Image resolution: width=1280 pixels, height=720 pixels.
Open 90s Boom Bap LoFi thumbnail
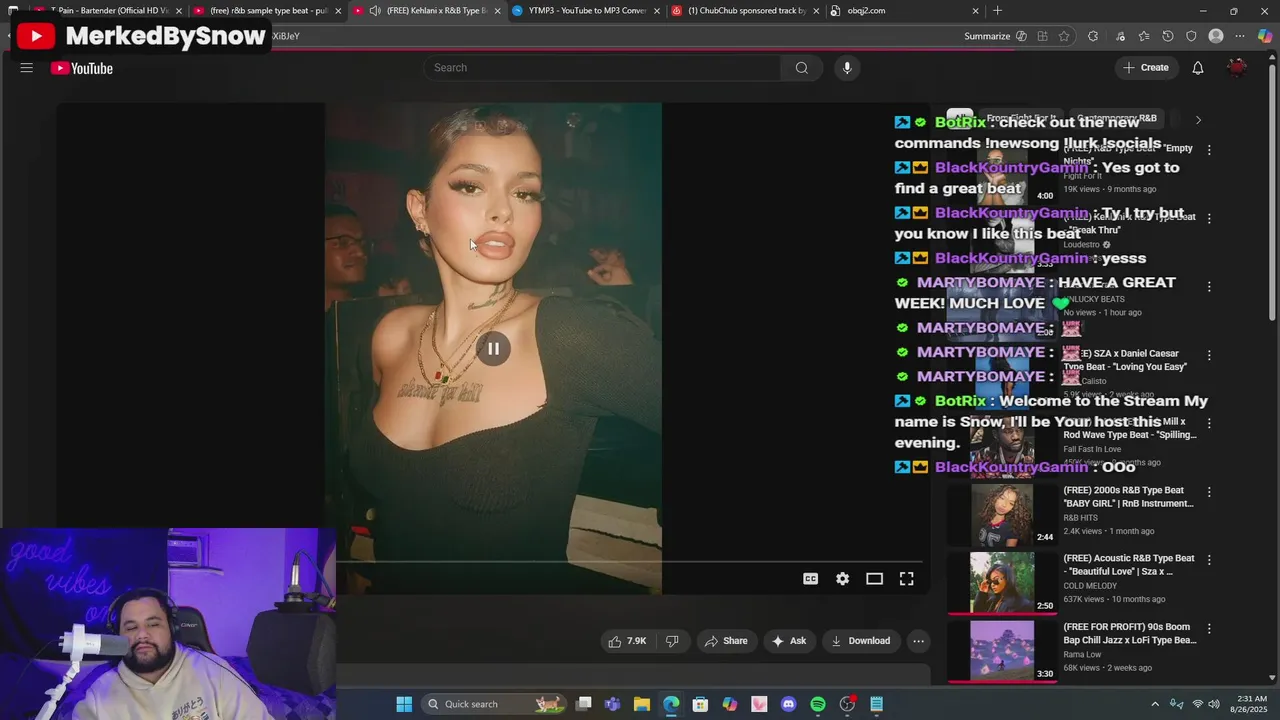[x=1002, y=651]
